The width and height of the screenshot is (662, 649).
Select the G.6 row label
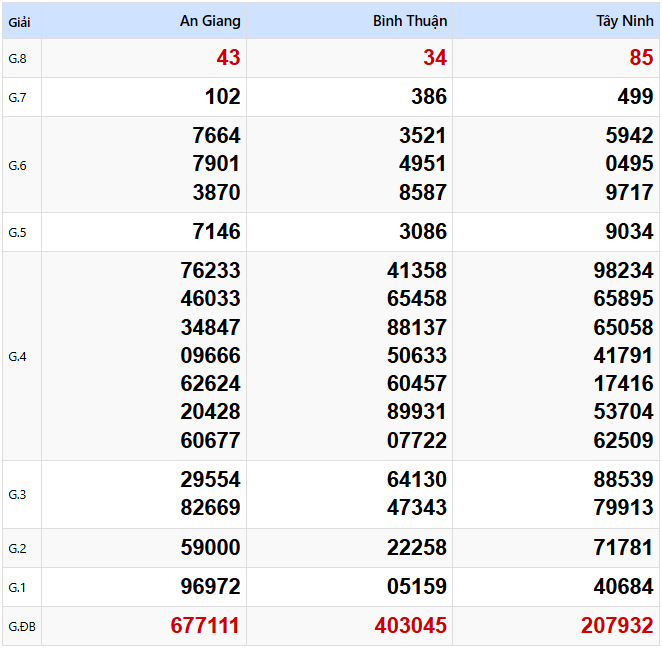[x=17, y=165]
